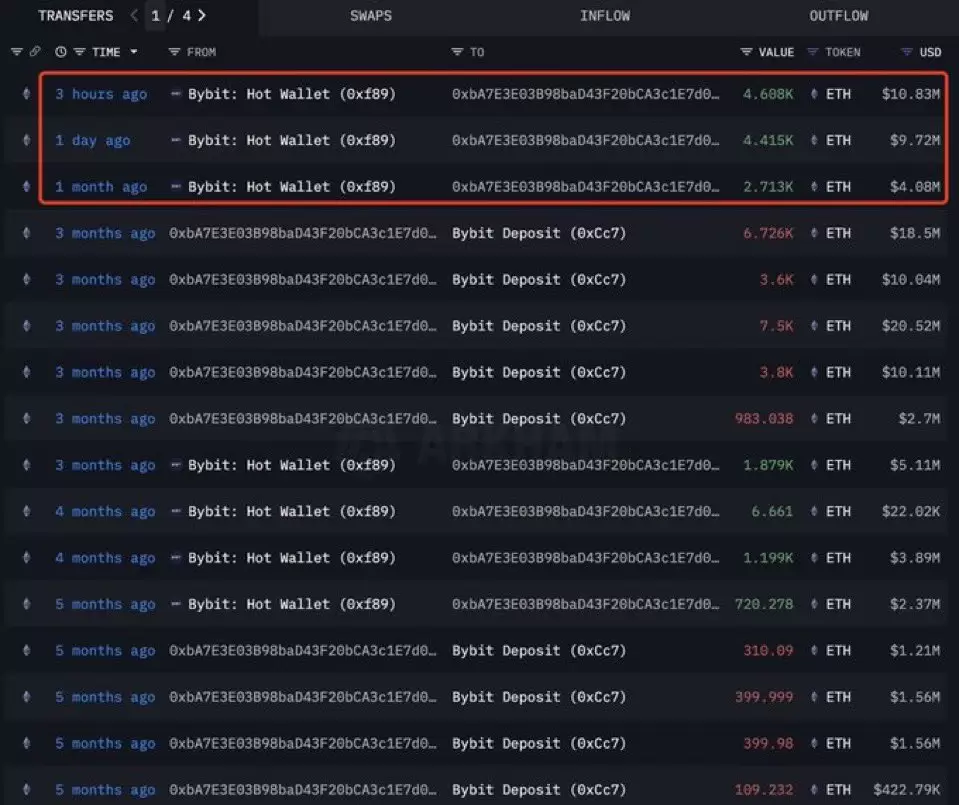Click chain icon on $3.89M row
The image size is (959, 805).
26,558
